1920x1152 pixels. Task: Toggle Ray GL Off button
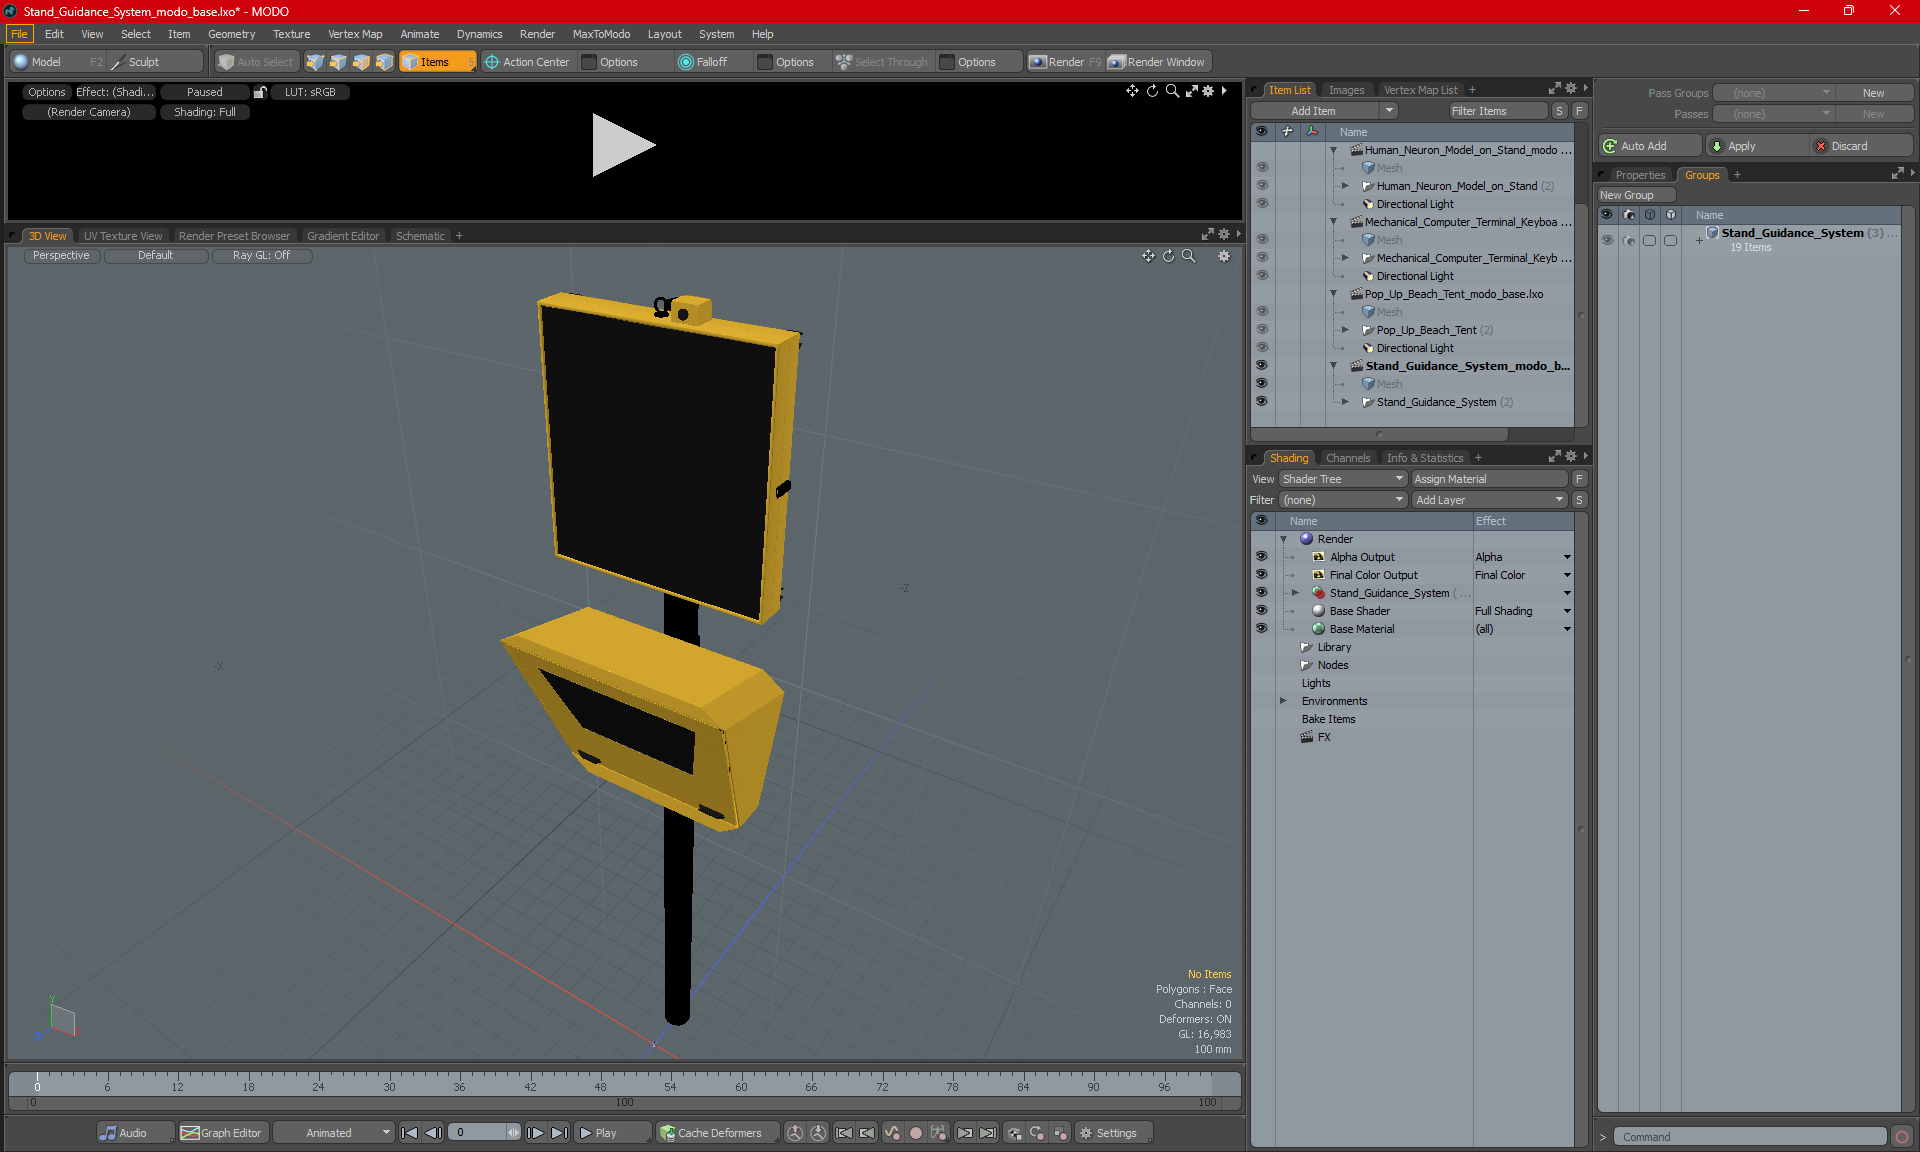[261, 256]
